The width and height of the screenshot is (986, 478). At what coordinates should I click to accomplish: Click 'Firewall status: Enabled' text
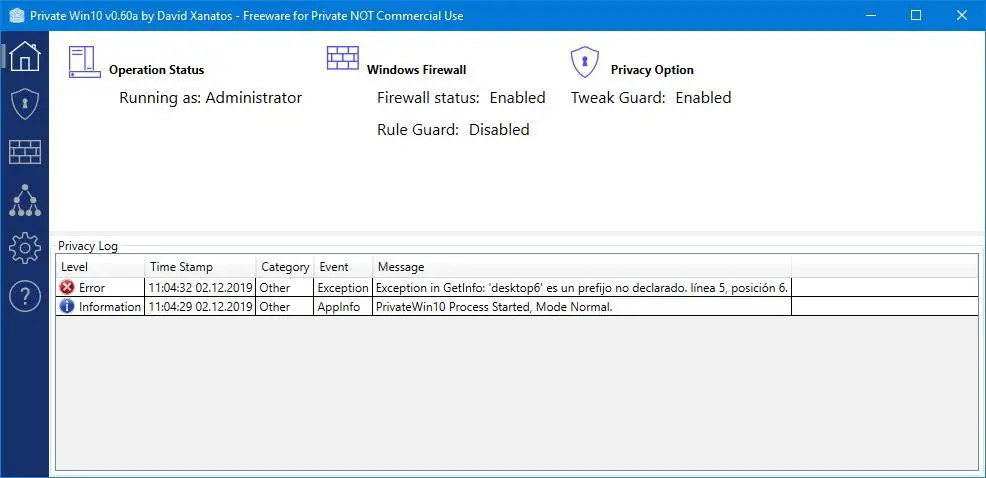pos(461,97)
